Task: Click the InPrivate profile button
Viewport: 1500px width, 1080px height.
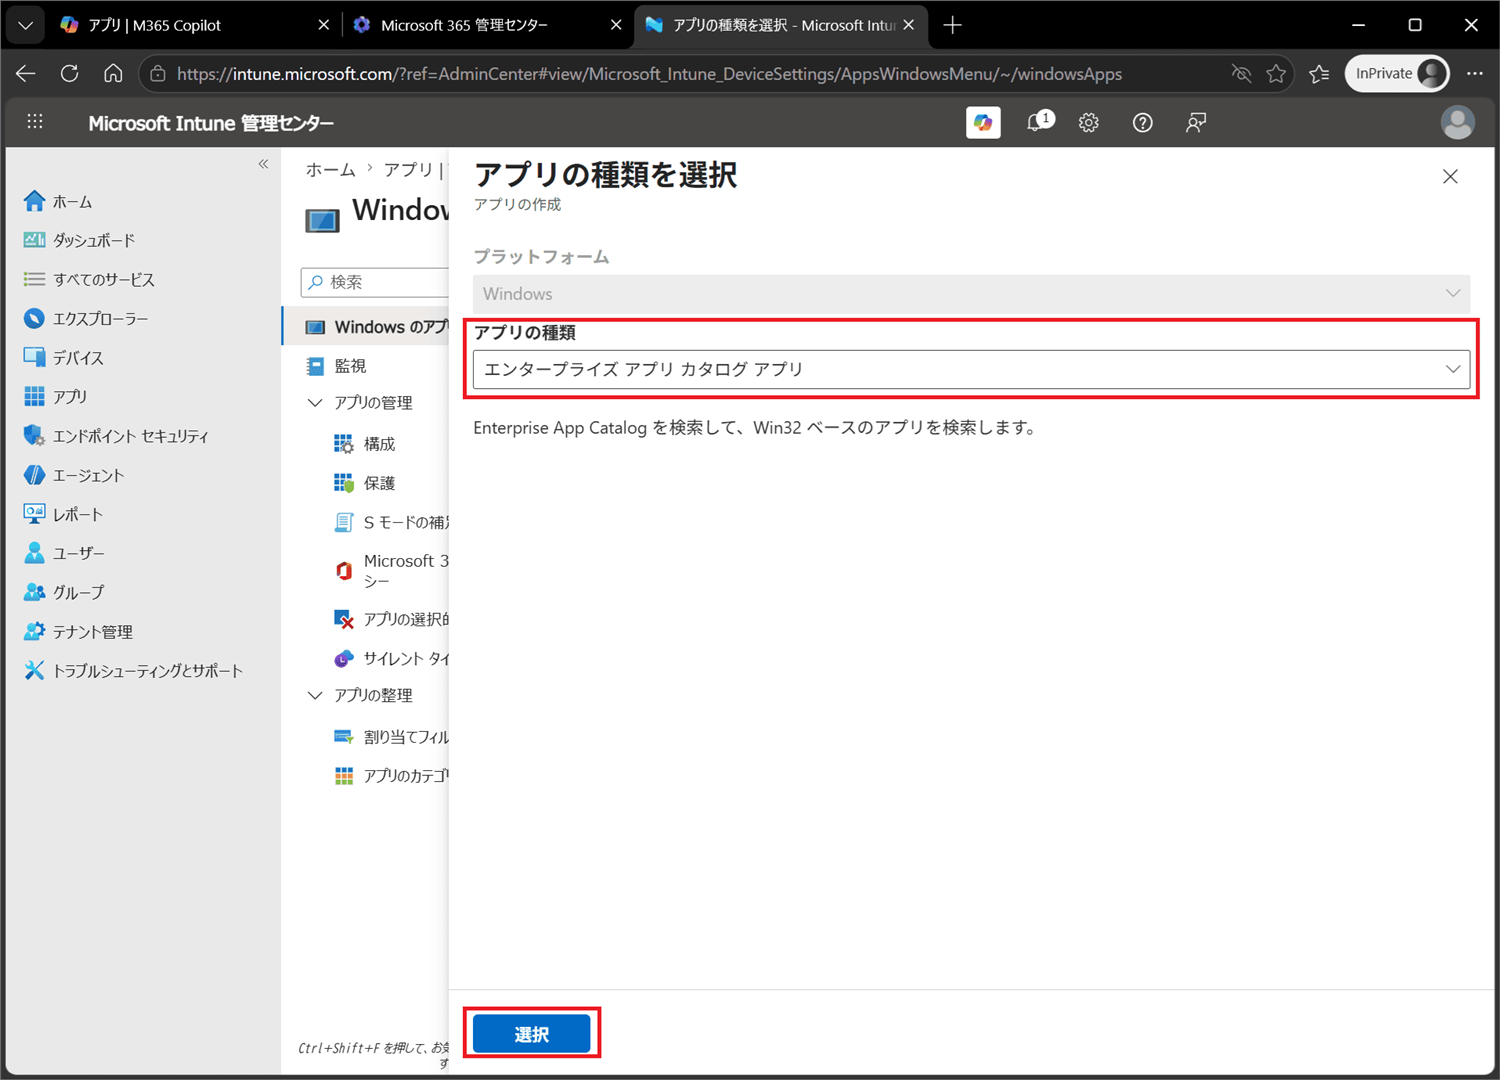Action: tap(1397, 73)
